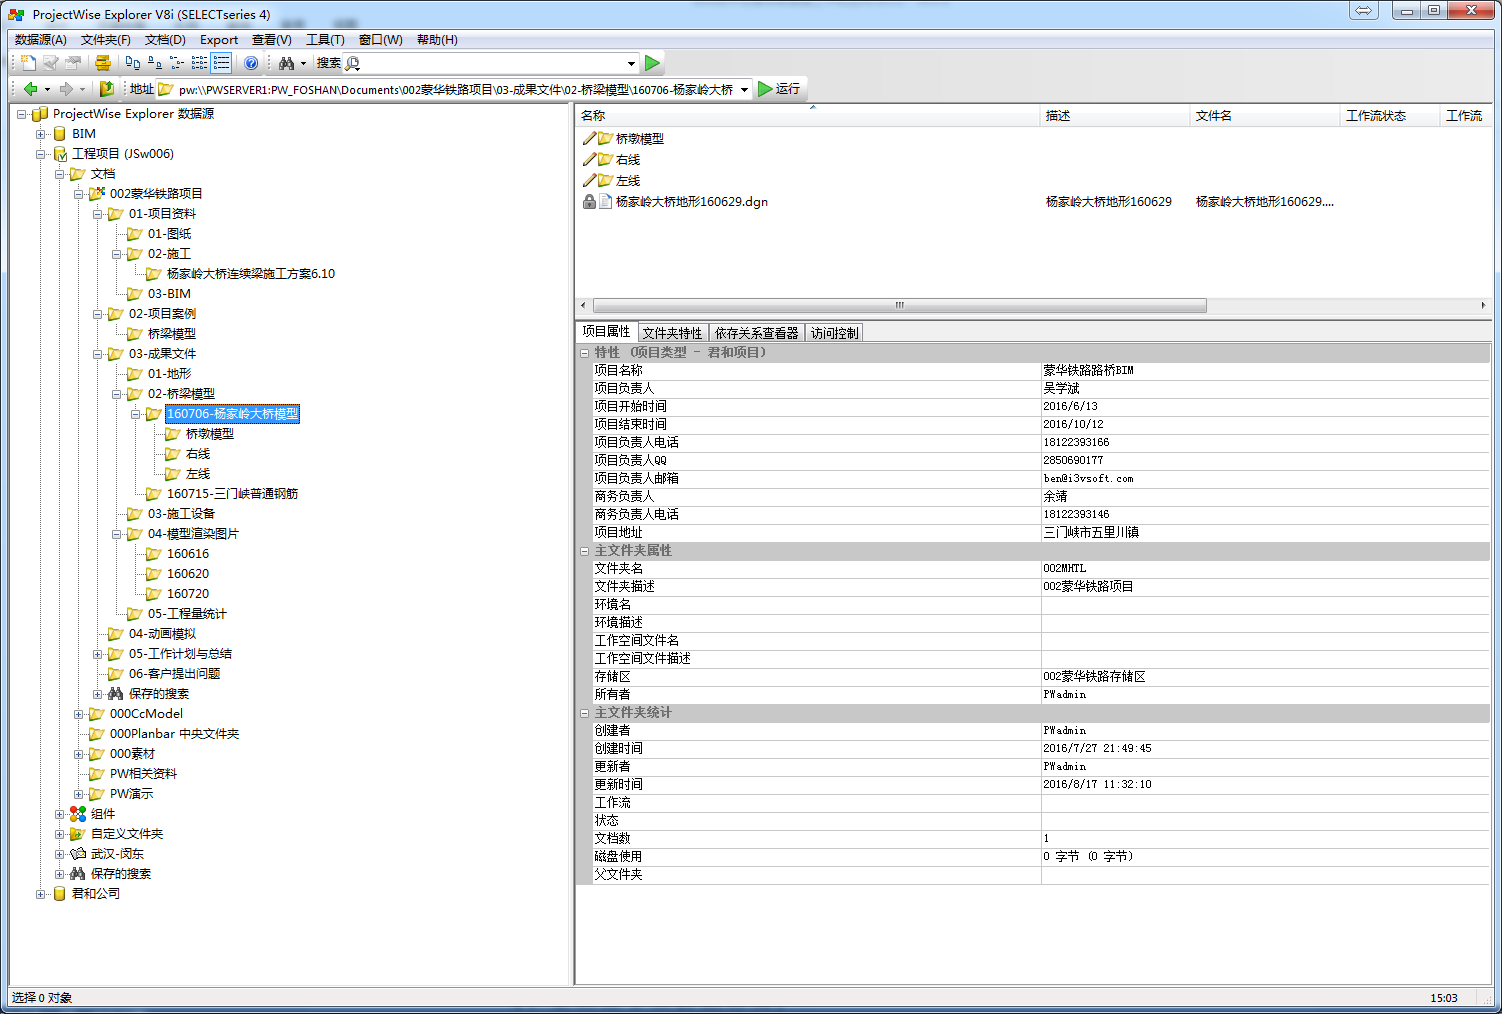
Task: Click the new document toolbar icon
Action: pyautogui.click(x=28, y=63)
